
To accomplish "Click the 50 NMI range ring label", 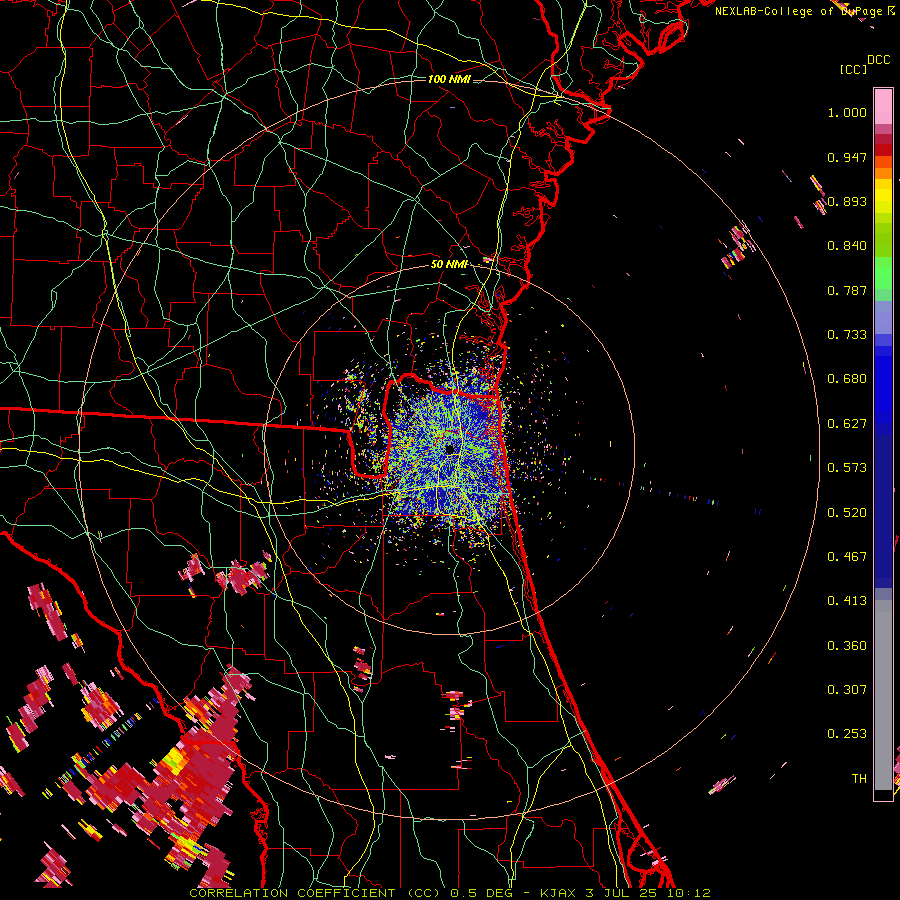I will [449, 264].
